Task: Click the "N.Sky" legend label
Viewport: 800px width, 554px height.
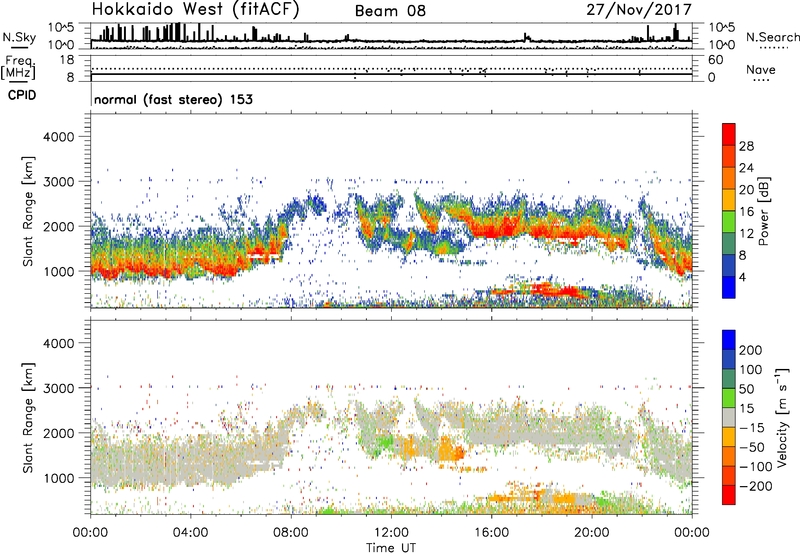Action: (x=19, y=37)
